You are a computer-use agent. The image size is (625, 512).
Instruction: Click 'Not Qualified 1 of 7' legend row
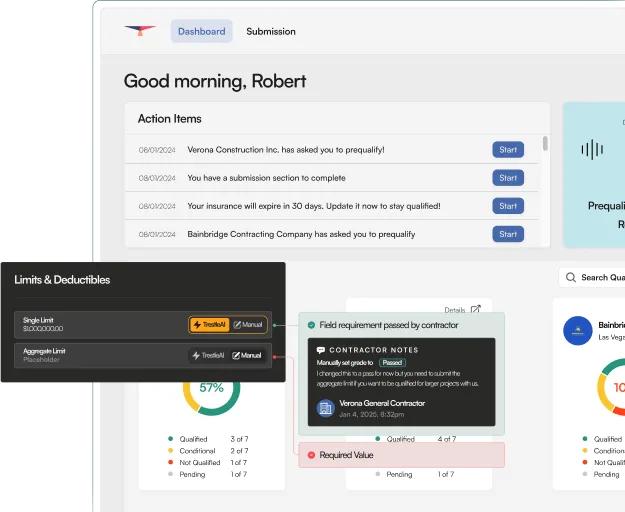(208, 463)
